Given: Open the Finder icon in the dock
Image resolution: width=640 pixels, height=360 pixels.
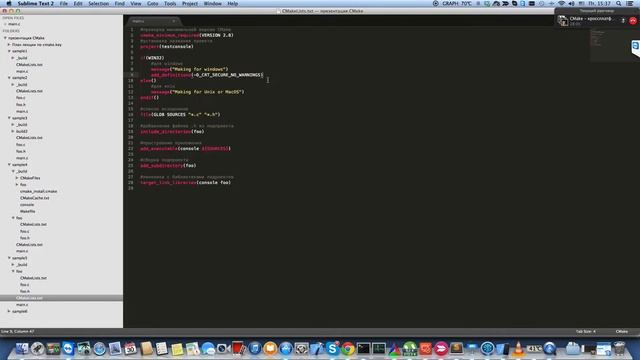Looking at the screenshot, I should click(22, 349).
